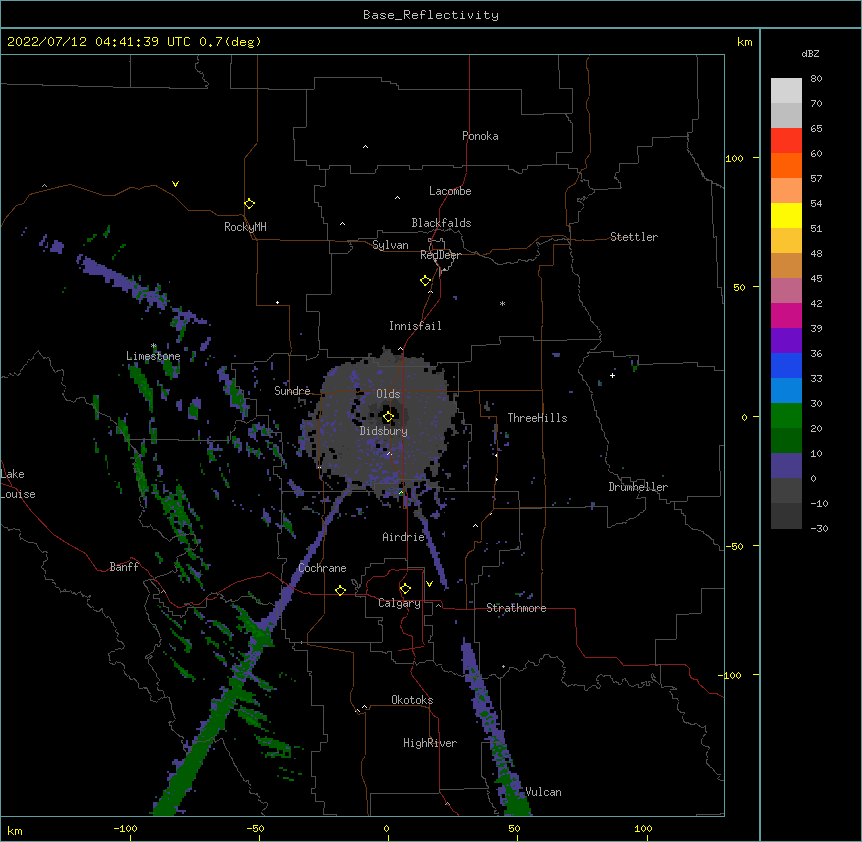This screenshot has width=862, height=842.
Task: Click the white asterisk near Limestone
Action: tap(154, 346)
